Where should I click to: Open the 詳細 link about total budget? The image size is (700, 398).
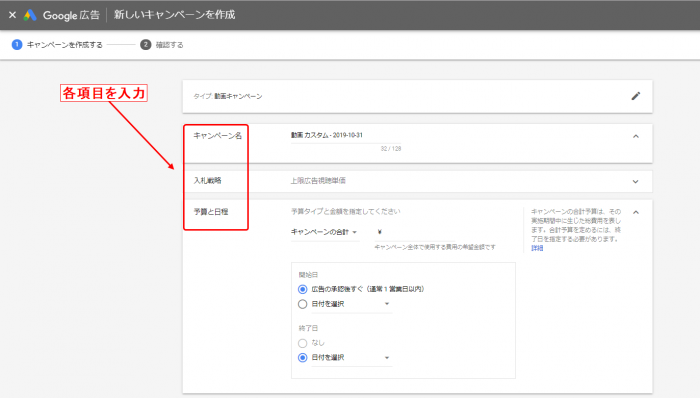point(537,248)
